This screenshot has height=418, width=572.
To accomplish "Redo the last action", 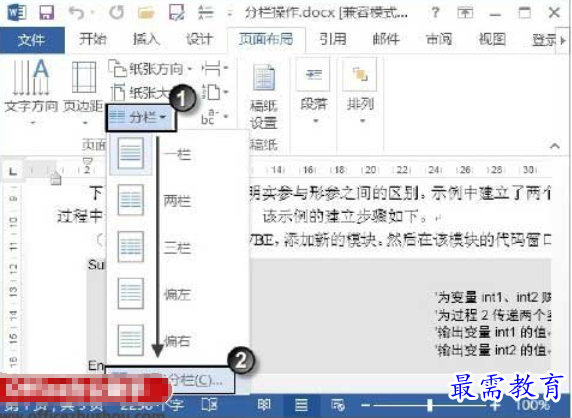I will [116, 13].
